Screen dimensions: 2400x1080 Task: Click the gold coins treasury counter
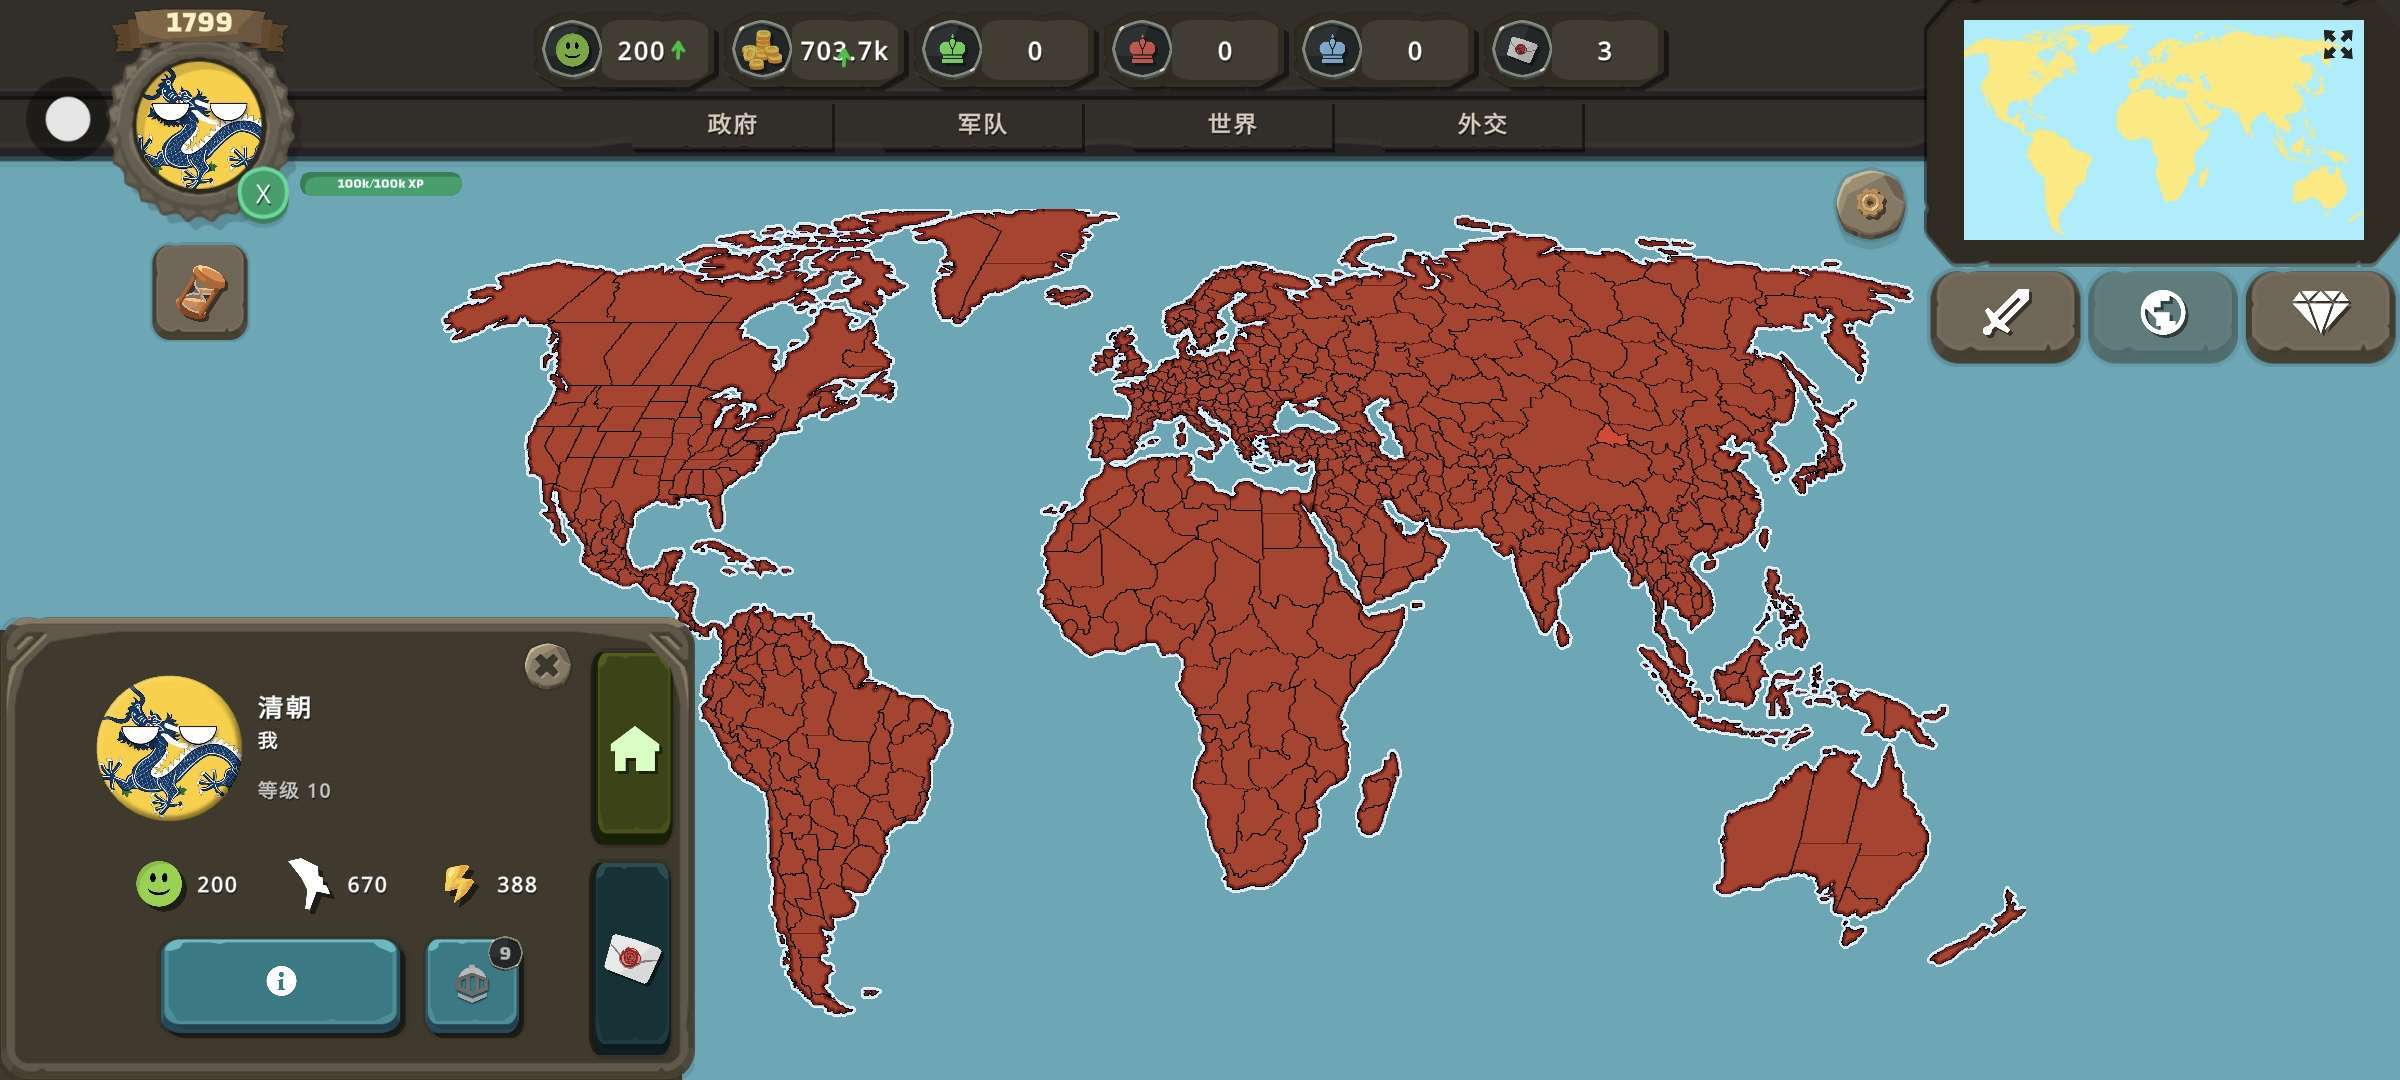[815, 50]
